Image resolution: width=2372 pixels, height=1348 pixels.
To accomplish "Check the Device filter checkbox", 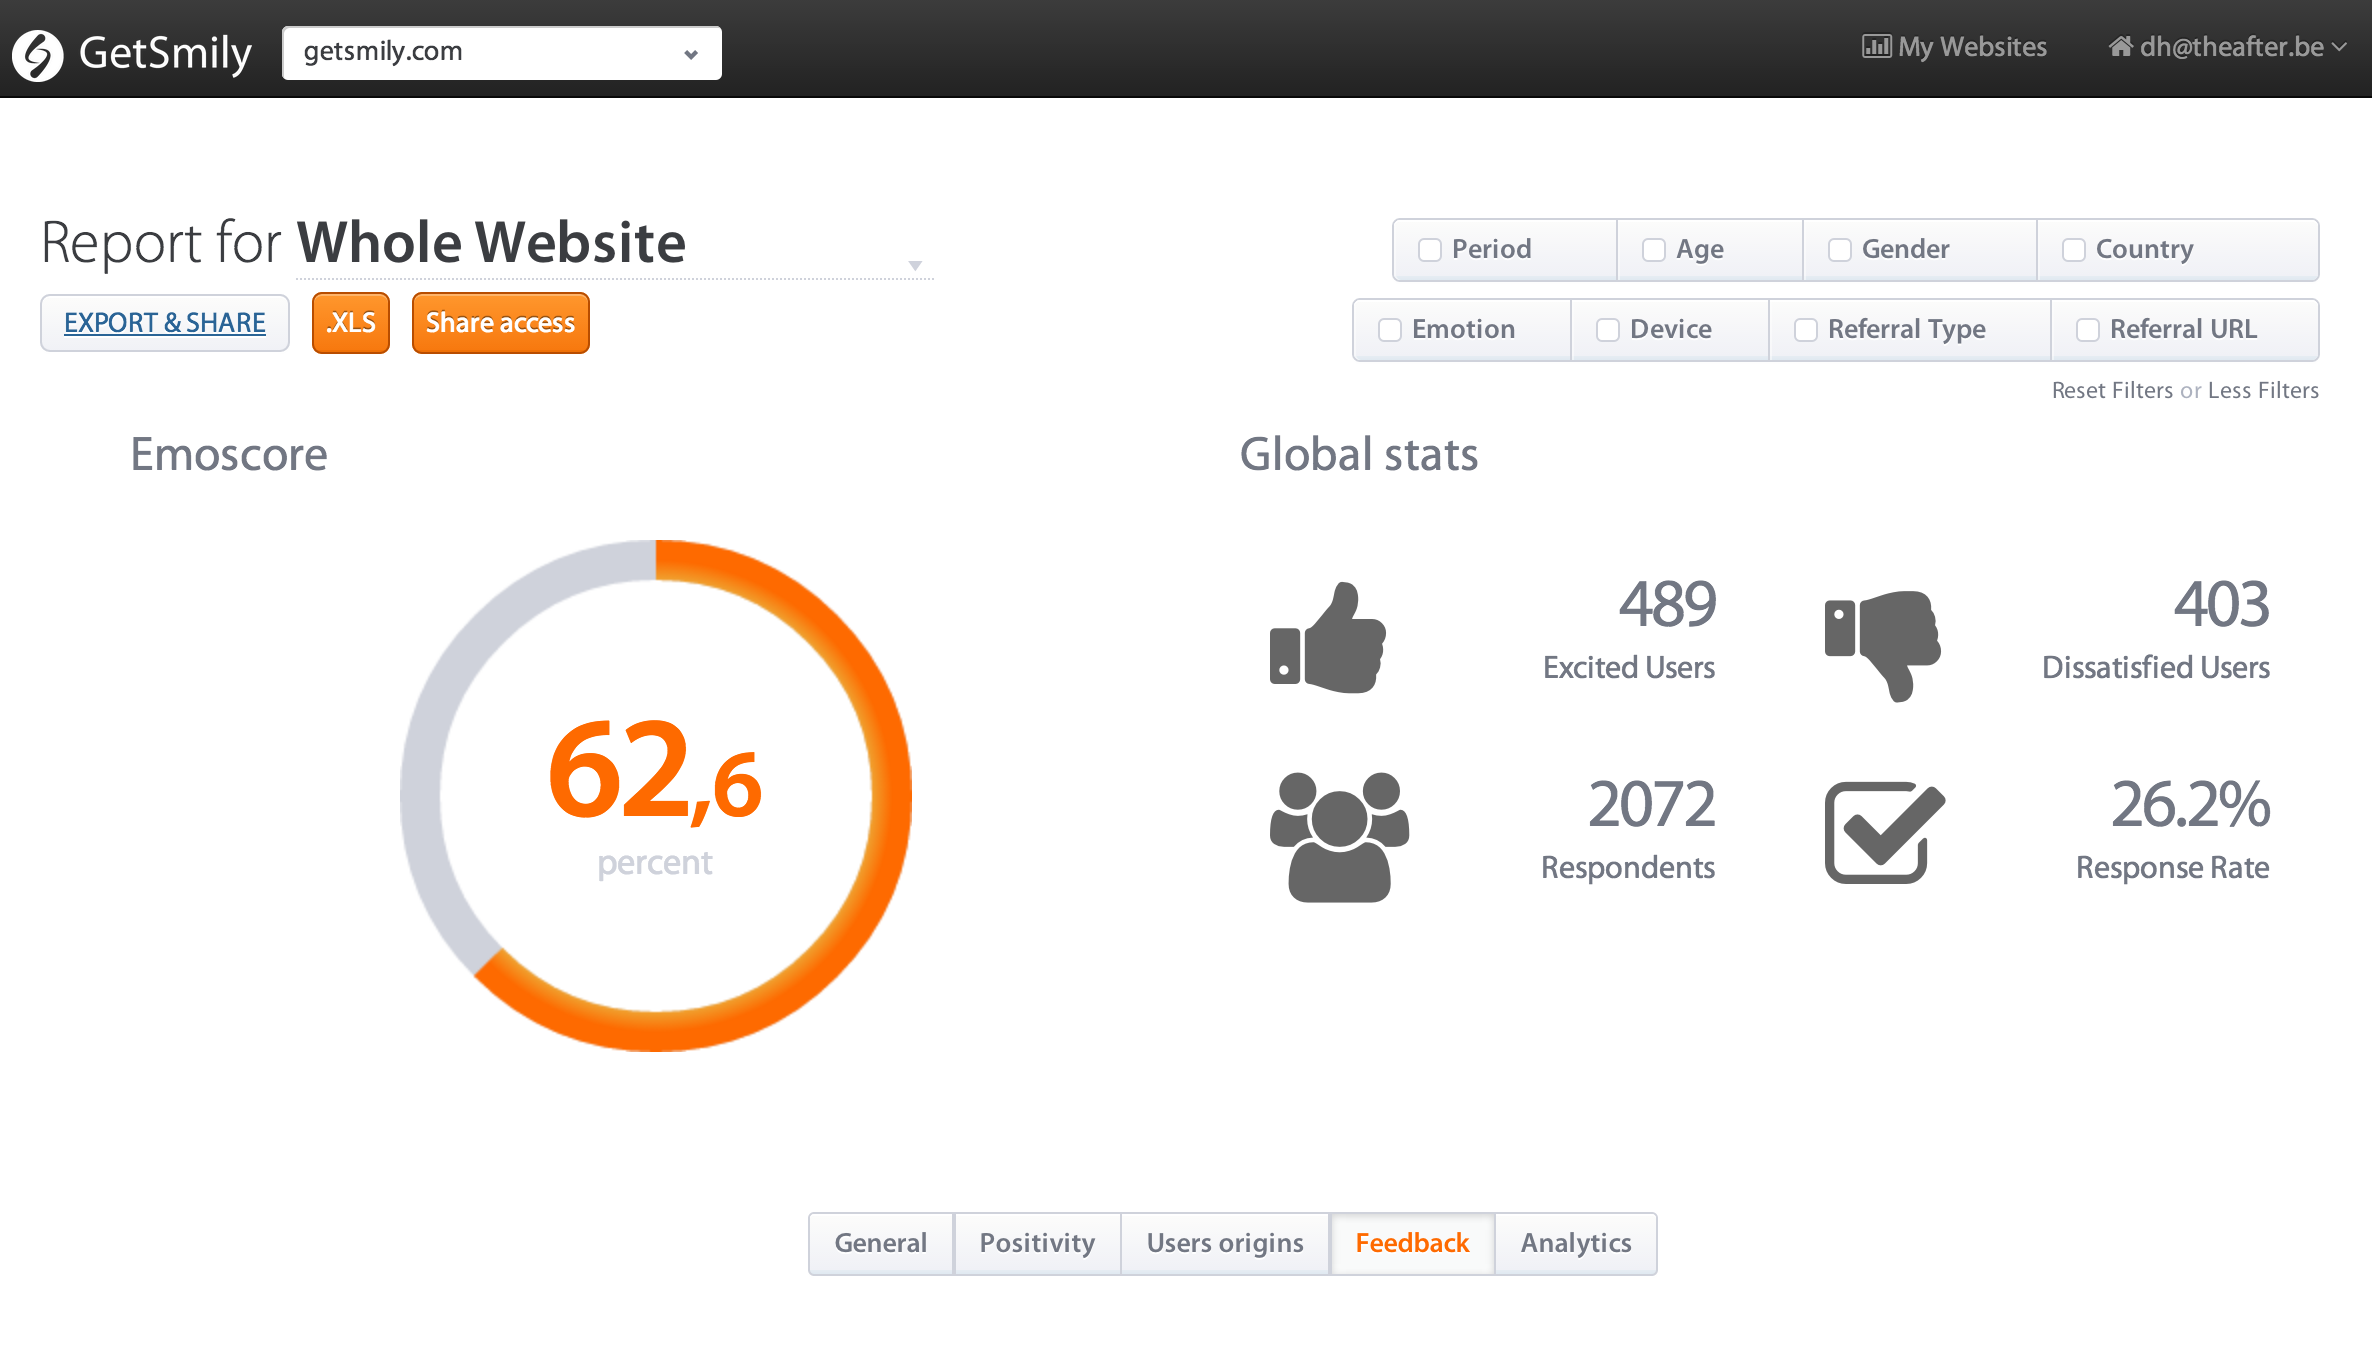I will pyautogui.click(x=1608, y=330).
